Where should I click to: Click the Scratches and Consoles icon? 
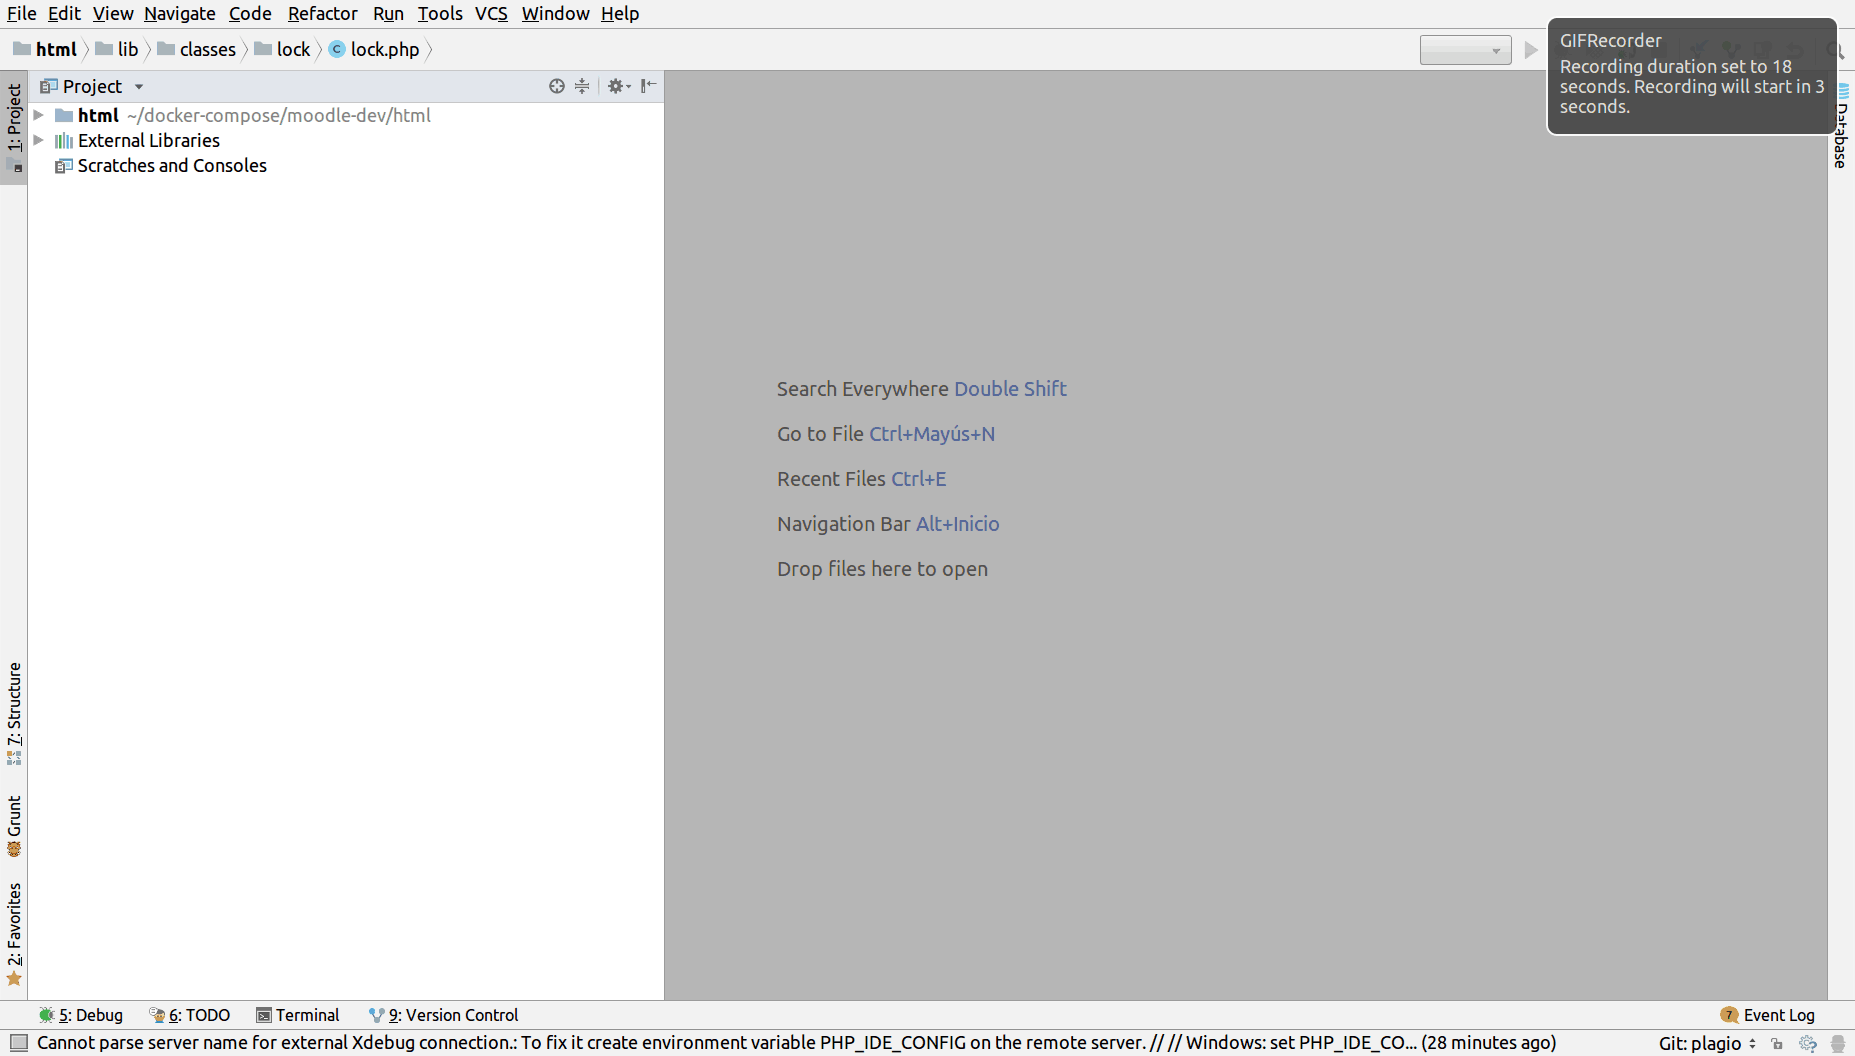pos(64,165)
